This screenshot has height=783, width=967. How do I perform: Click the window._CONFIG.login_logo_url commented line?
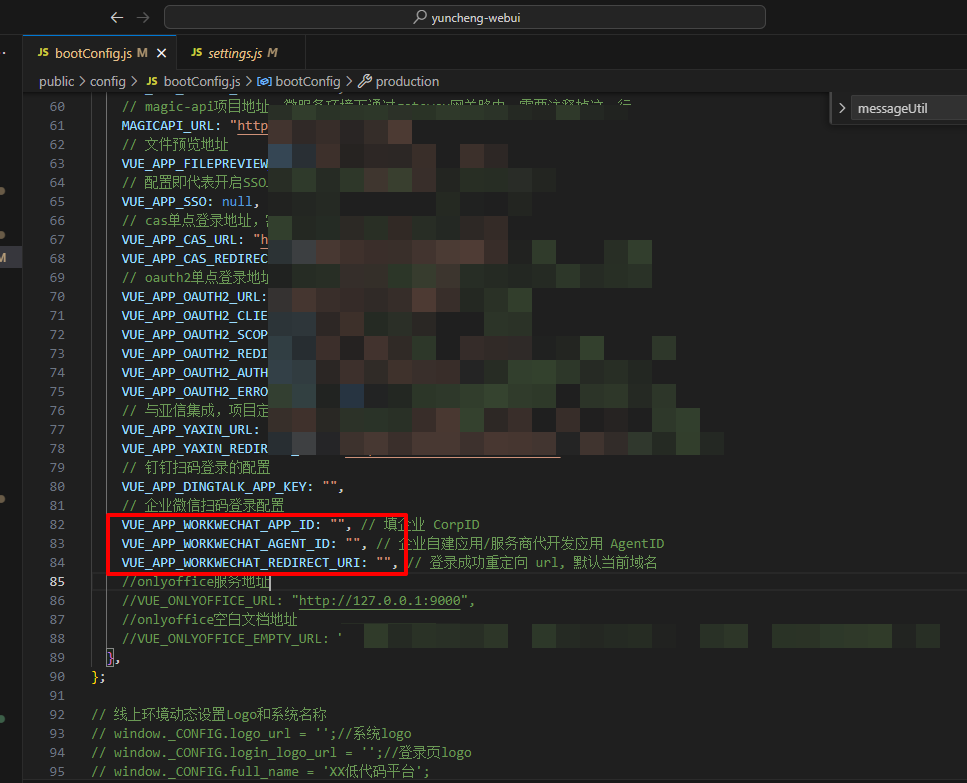281,753
